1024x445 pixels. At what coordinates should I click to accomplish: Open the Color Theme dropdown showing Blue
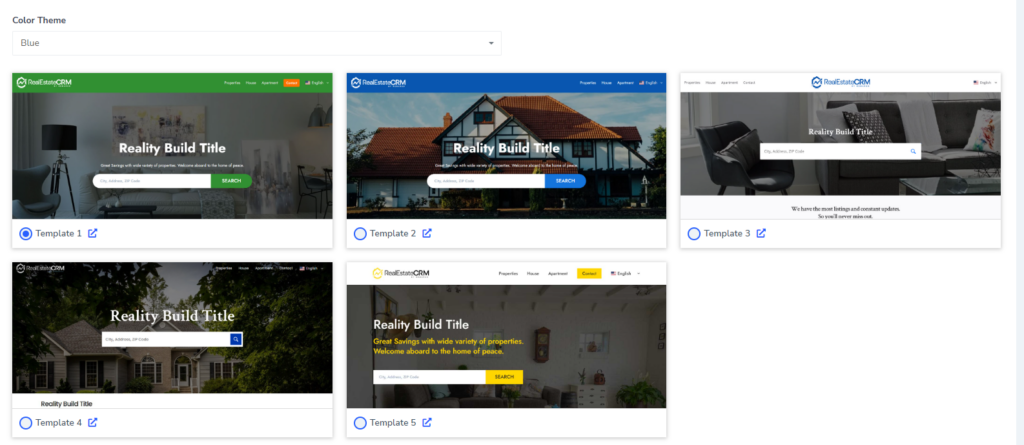coord(256,43)
